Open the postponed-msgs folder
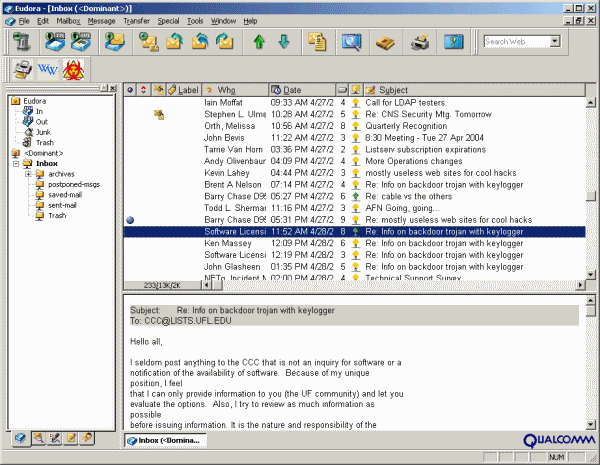Screen dimensions: 600x465 pyautogui.click(x=74, y=184)
